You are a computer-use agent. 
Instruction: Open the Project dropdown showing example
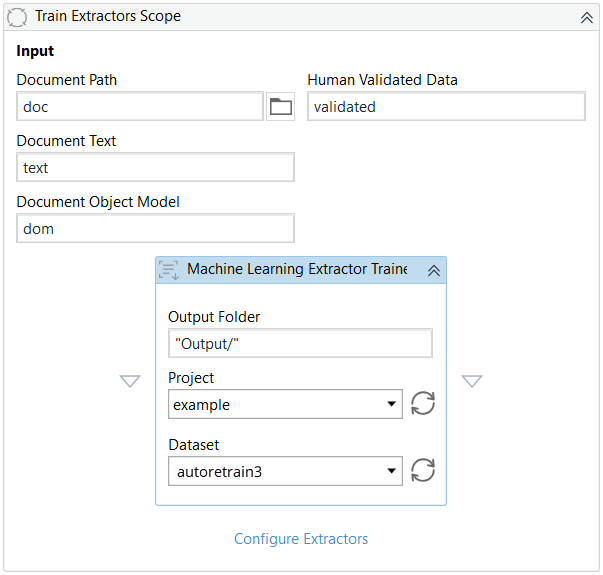286,405
